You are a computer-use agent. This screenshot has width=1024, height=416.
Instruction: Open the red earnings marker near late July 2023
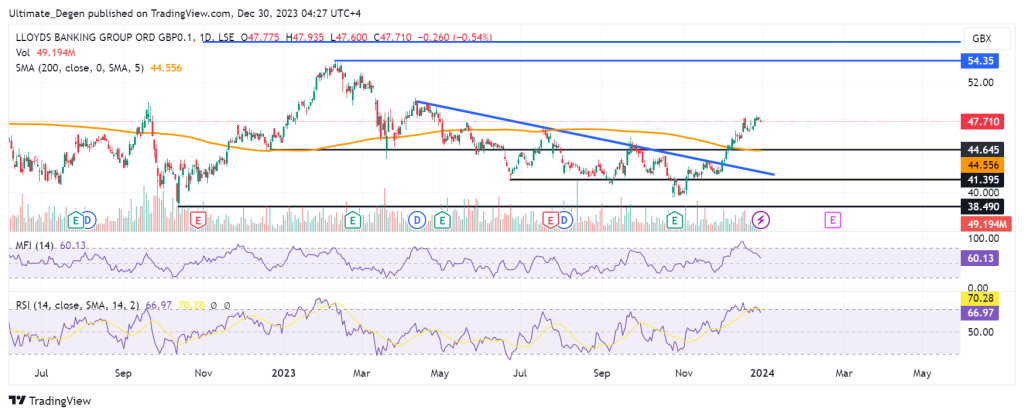[552, 220]
